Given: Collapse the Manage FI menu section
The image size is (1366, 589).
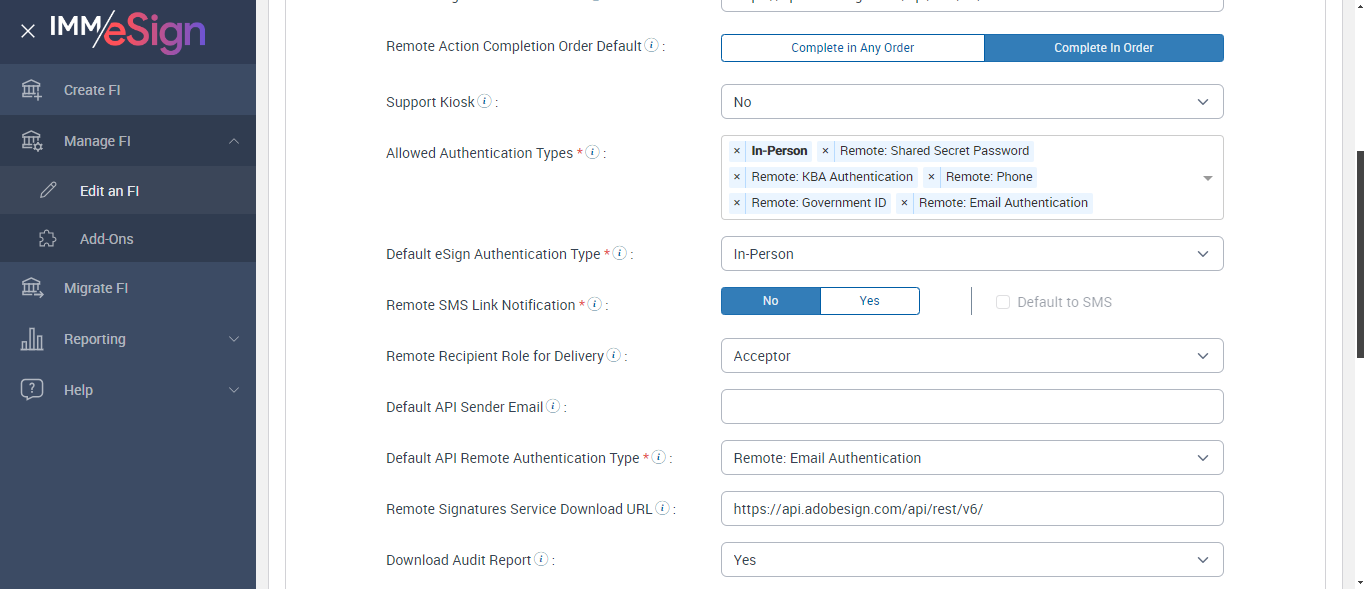Looking at the screenshot, I should click(x=233, y=141).
